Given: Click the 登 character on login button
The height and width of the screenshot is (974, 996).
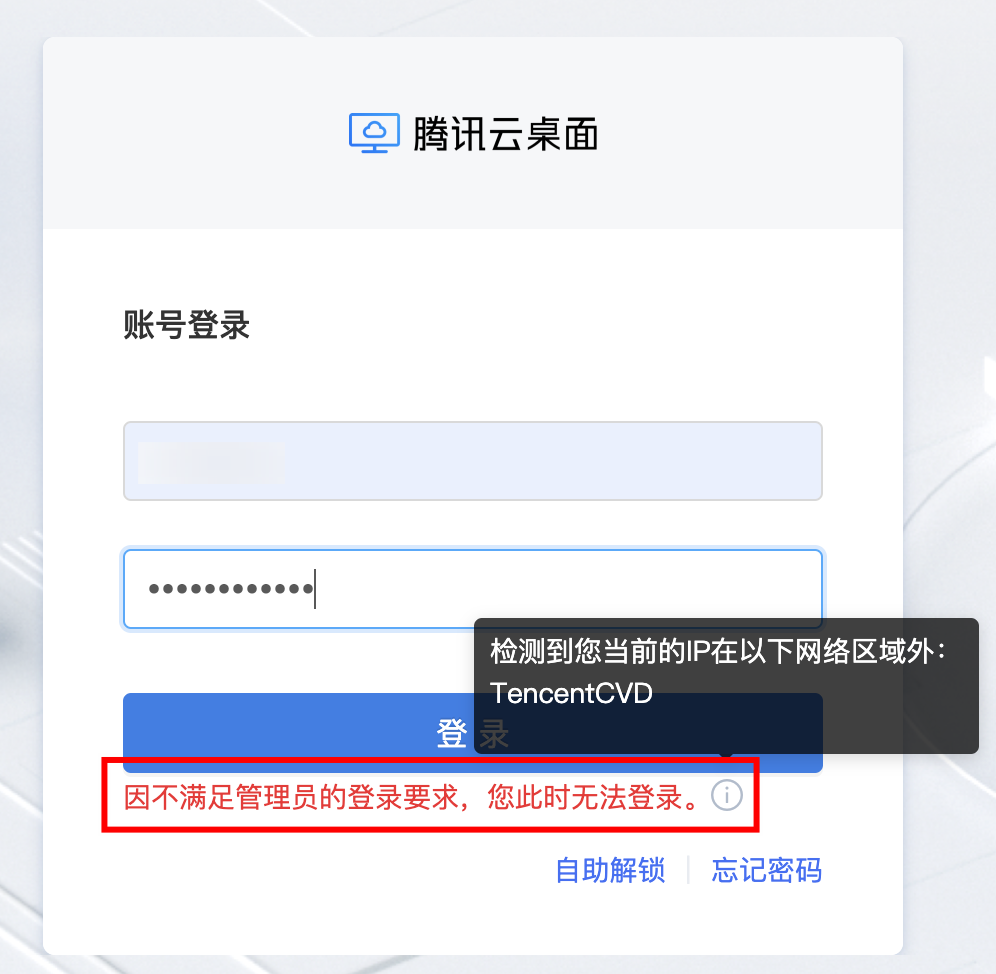Looking at the screenshot, I should pyautogui.click(x=452, y=733).
